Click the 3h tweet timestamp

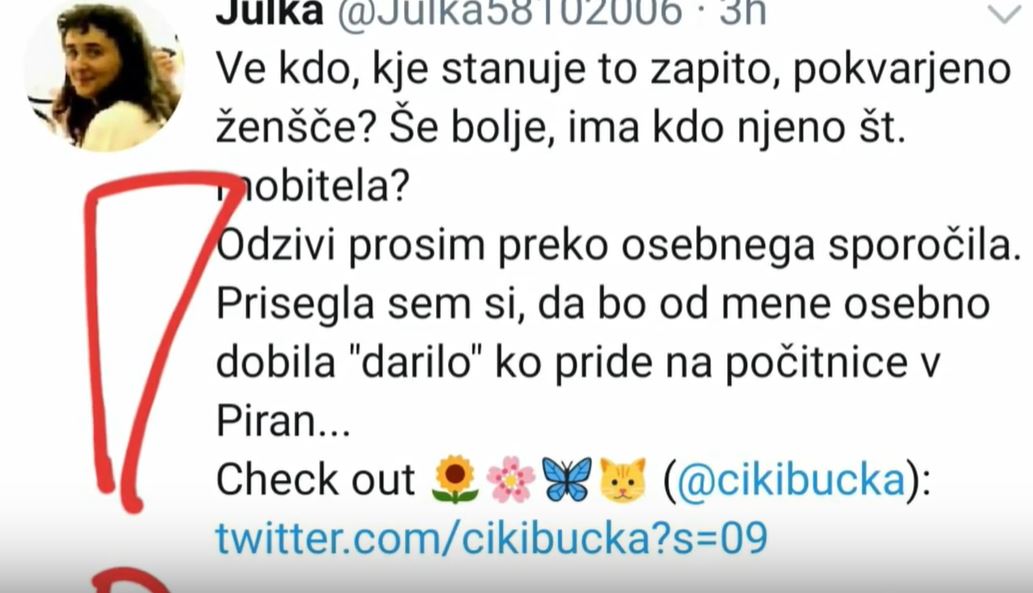[743, 12]
